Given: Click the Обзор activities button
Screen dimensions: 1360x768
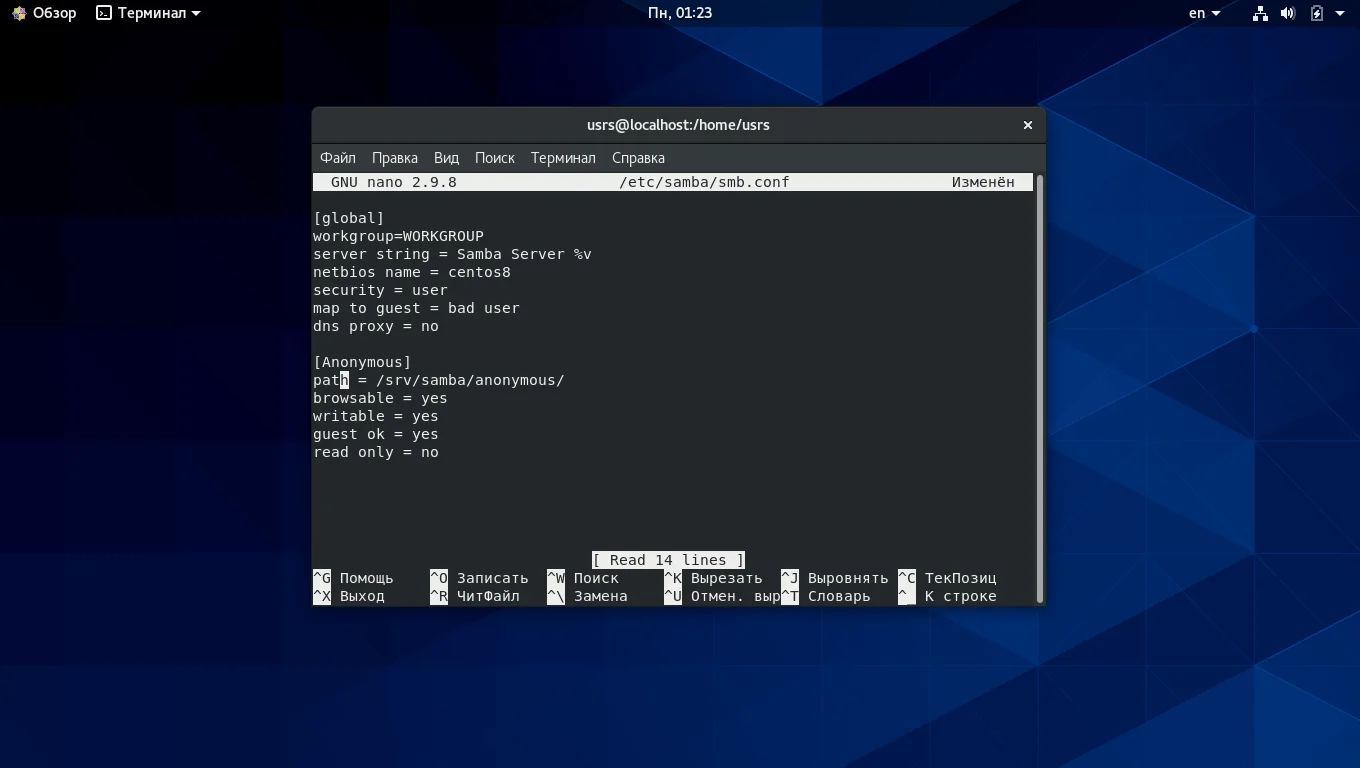Looking at the screenshot, I should 54,13.
